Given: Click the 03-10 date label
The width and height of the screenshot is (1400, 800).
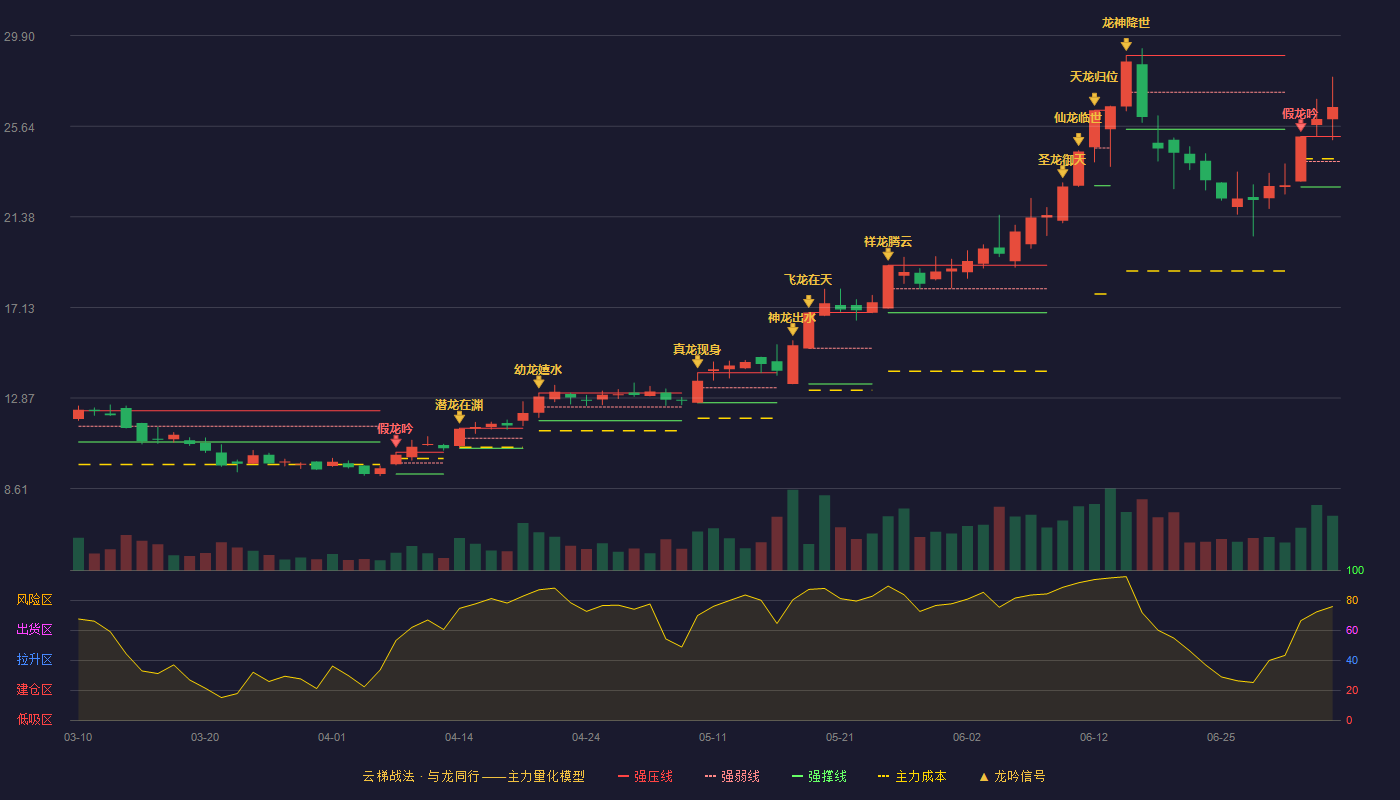Looking at the screenshot, I should pyautogui.click(x=78, y=737).
